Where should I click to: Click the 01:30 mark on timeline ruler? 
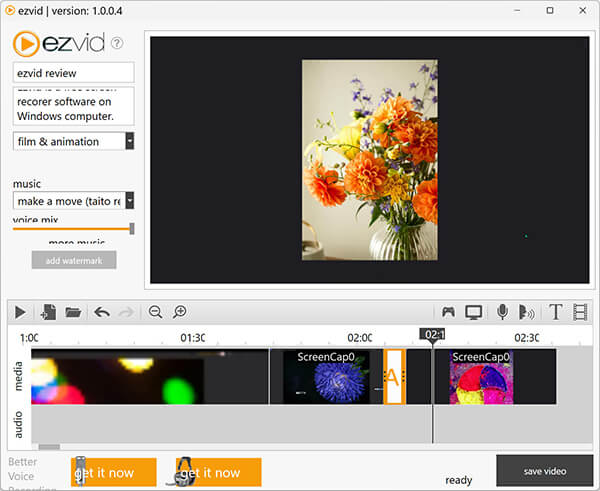pyautogui.click(x=192, y=338)
